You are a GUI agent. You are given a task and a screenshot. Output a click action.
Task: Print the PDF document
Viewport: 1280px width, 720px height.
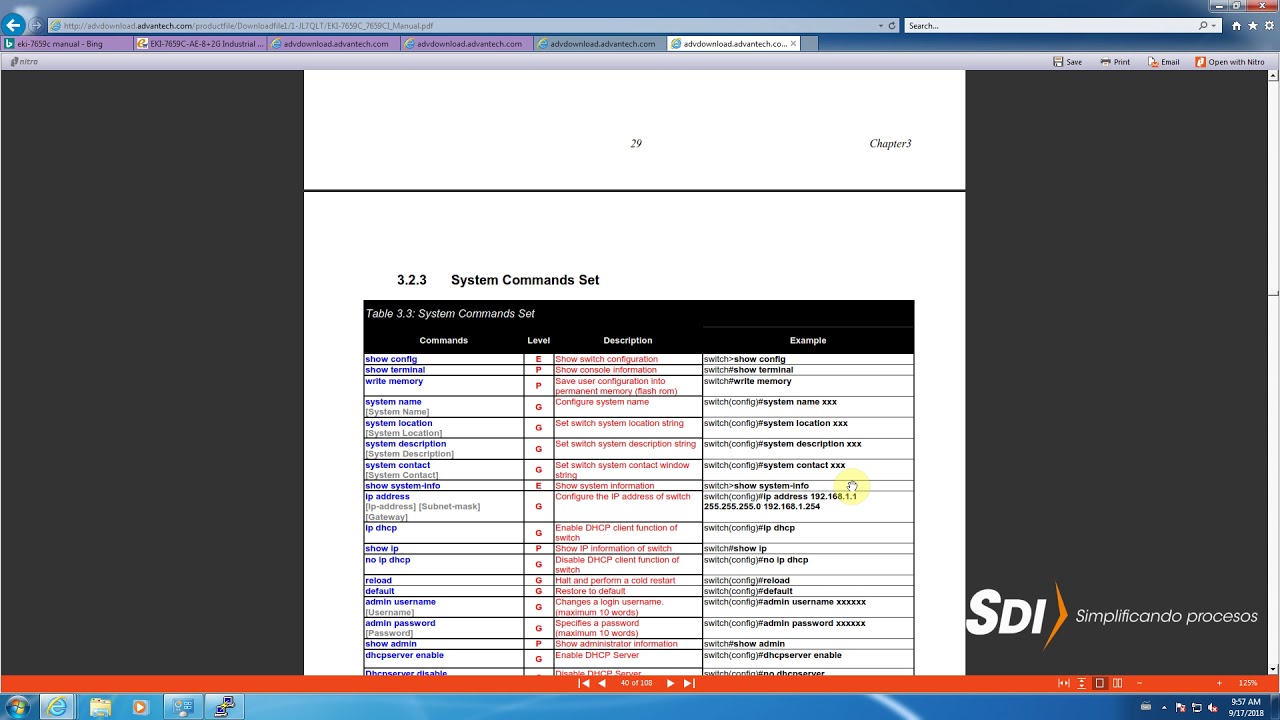pos(1115,62)
